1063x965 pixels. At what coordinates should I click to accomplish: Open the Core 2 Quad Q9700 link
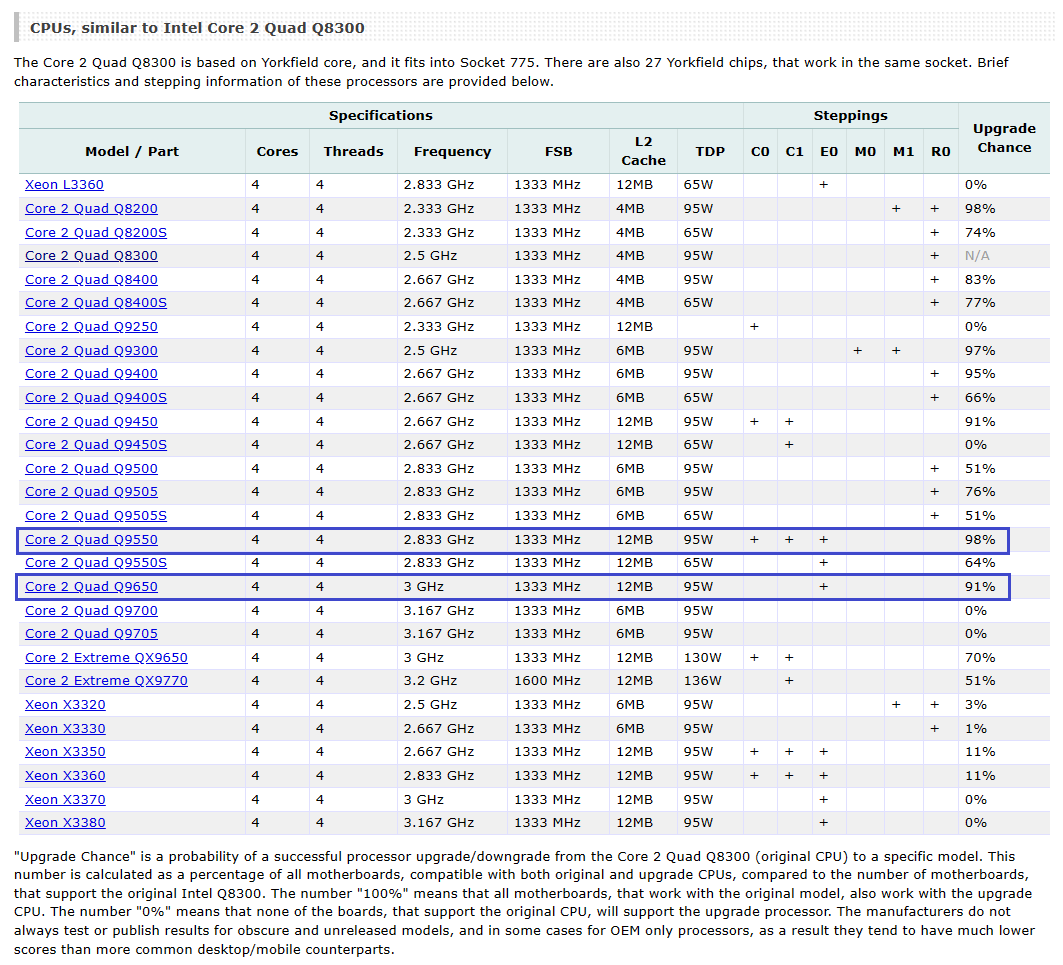(x=92, y=611)
